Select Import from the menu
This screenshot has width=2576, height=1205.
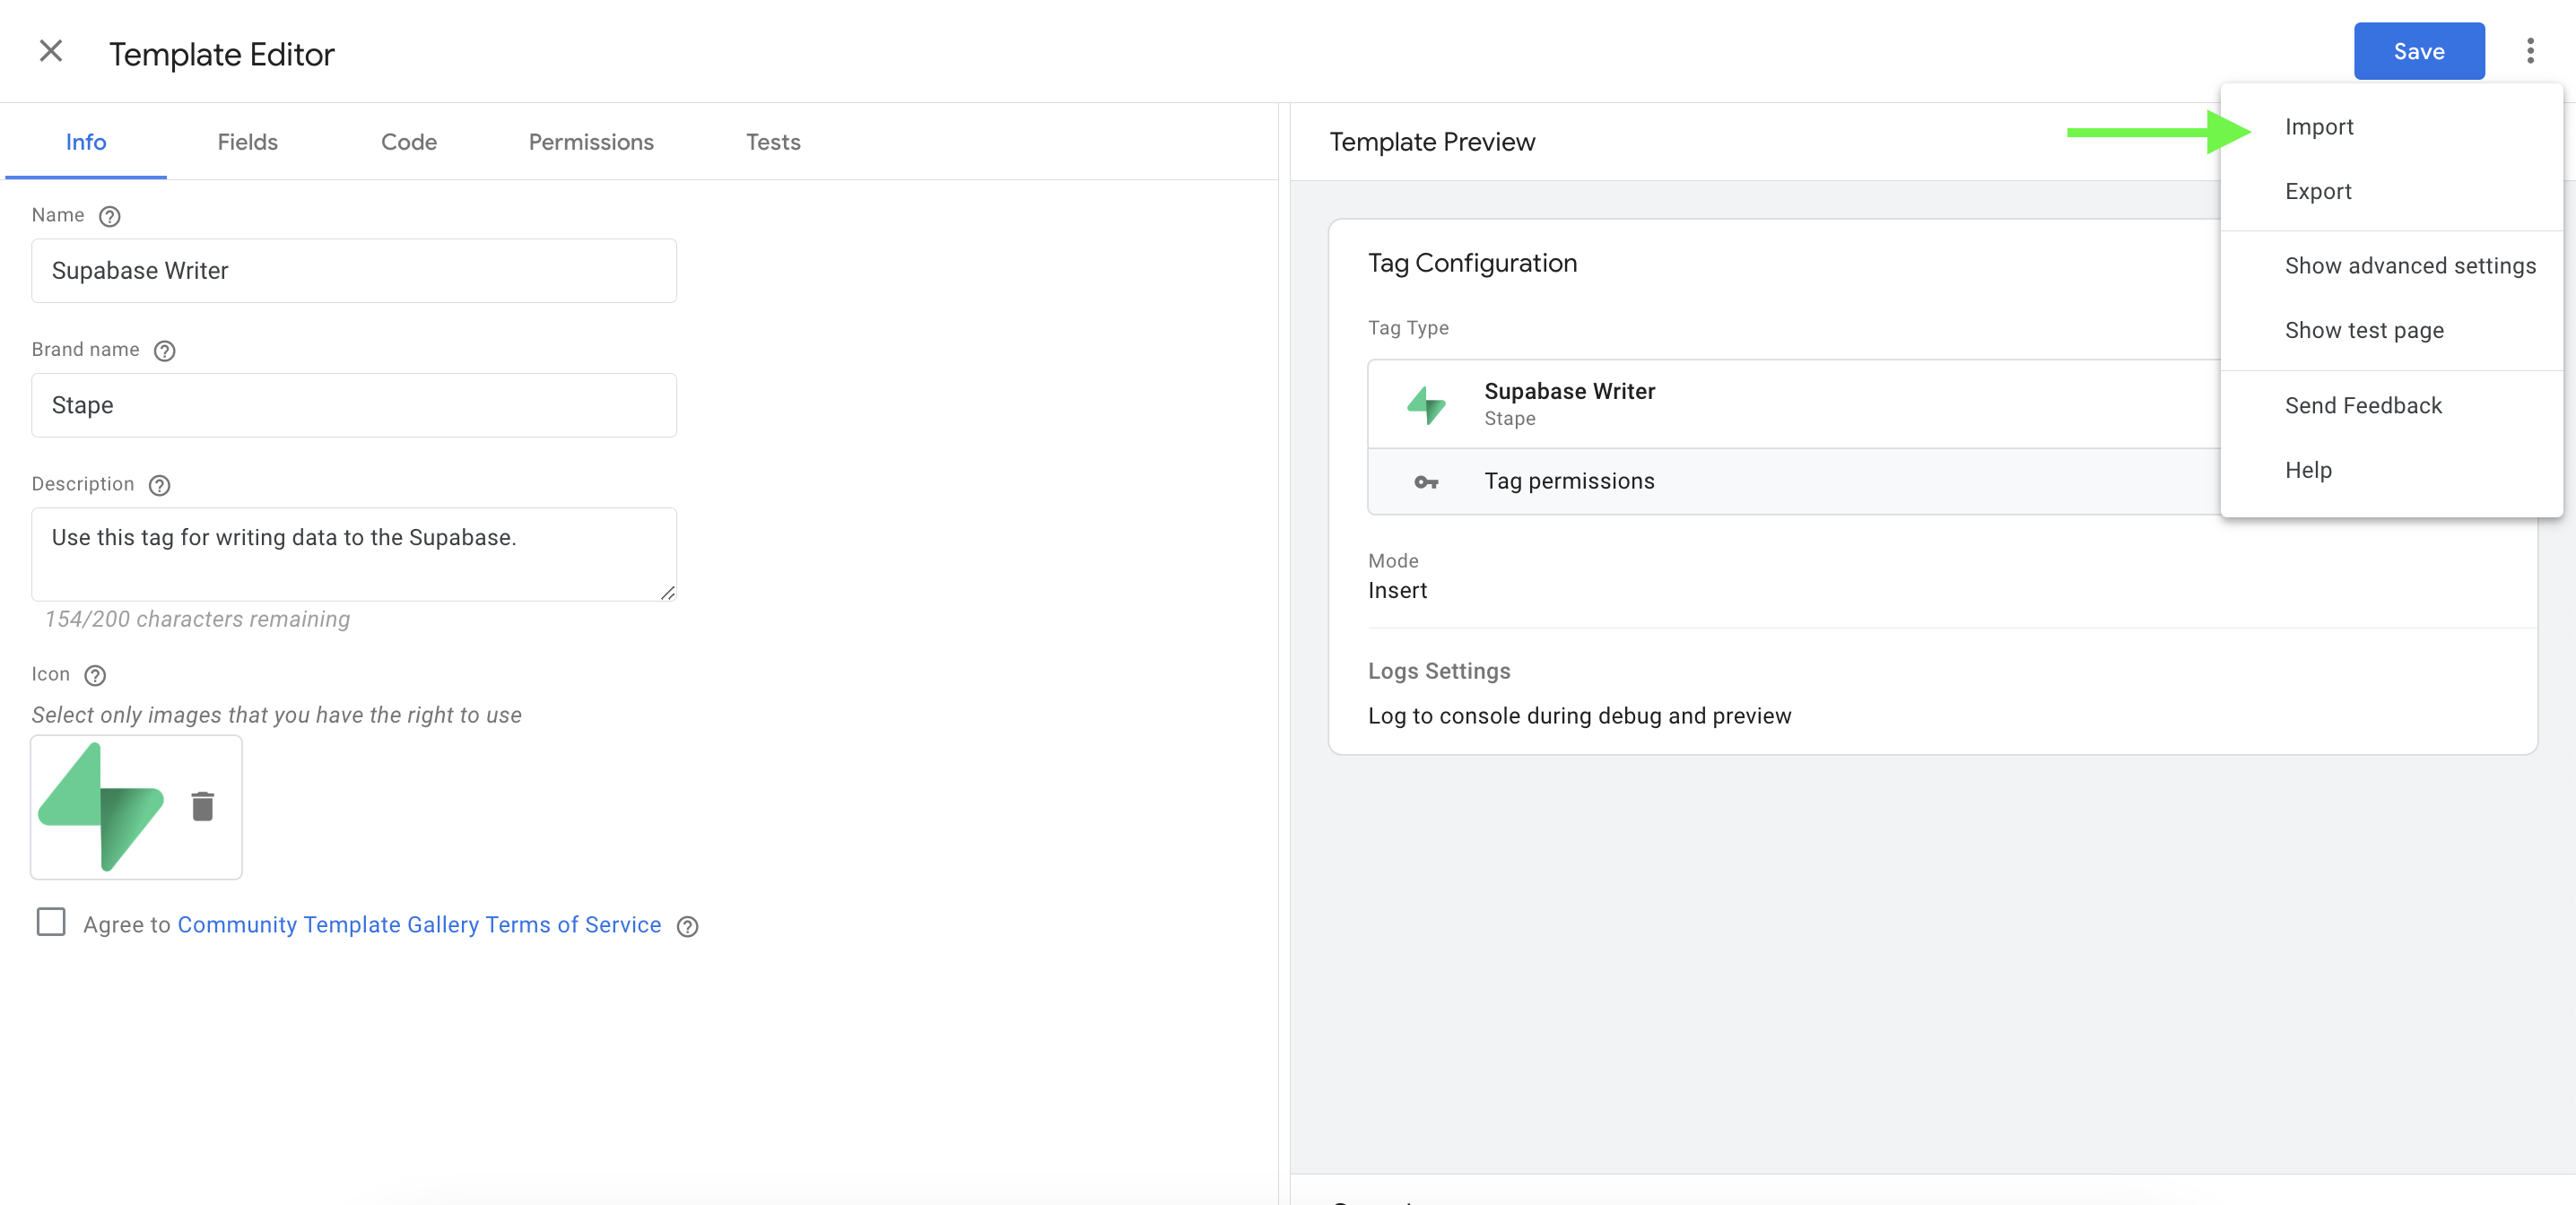2391,127
